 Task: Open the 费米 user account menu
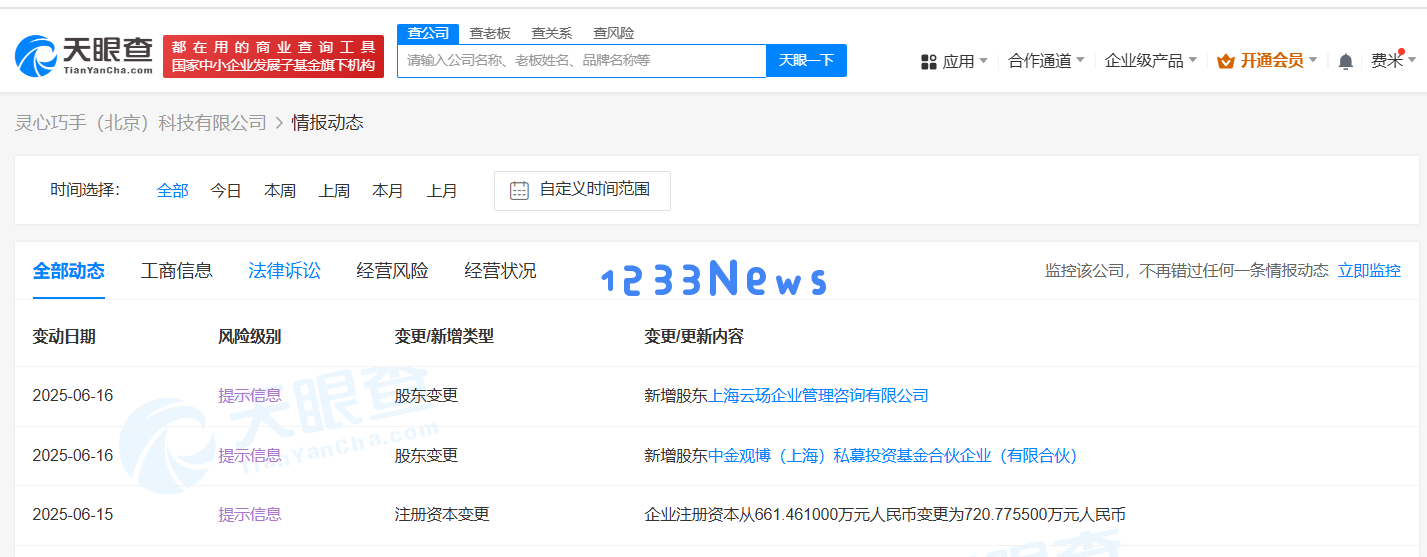[1393, 61]
